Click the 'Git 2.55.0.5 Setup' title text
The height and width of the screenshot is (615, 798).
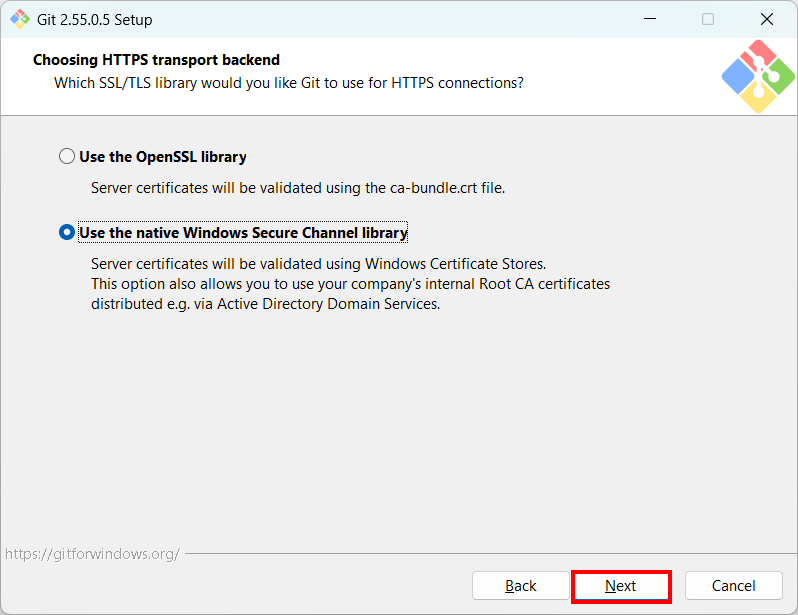tap(95, 20)
